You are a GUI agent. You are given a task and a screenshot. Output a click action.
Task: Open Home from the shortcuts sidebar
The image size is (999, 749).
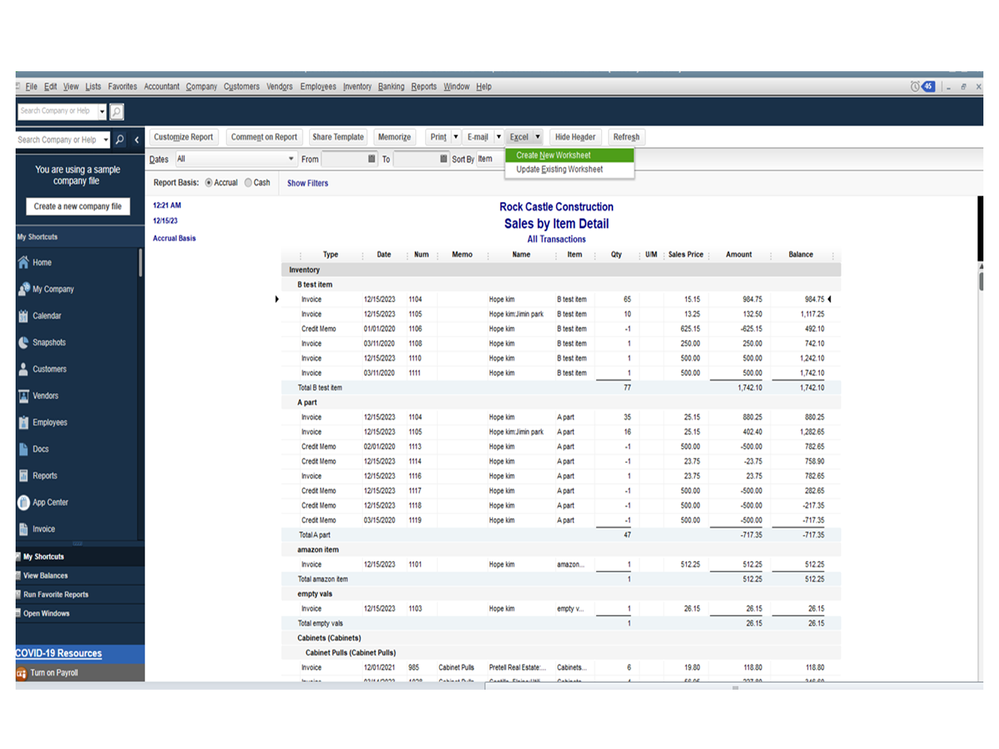coord(24,262)
